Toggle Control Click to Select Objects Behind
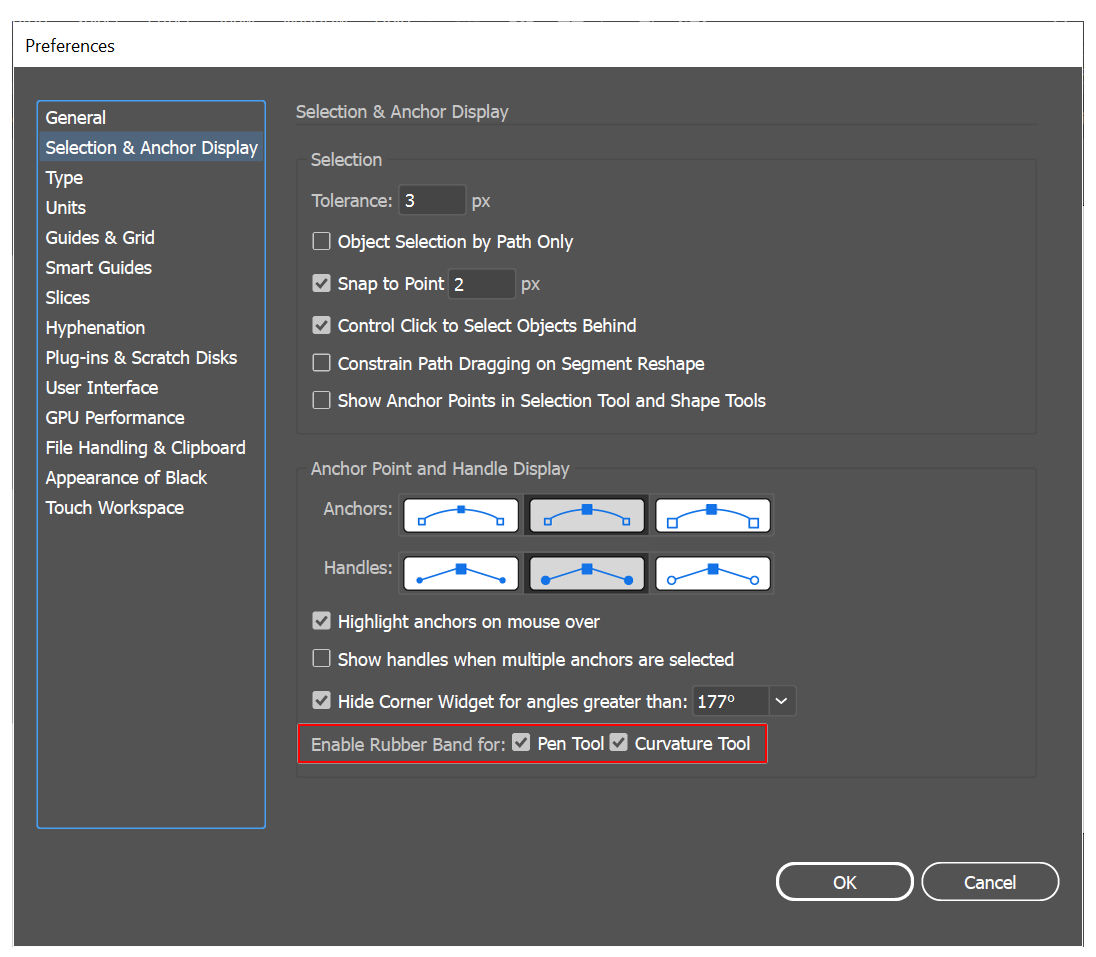This screenshot has width=1096, height=957. pyautogui.click(x=321, y=325)
